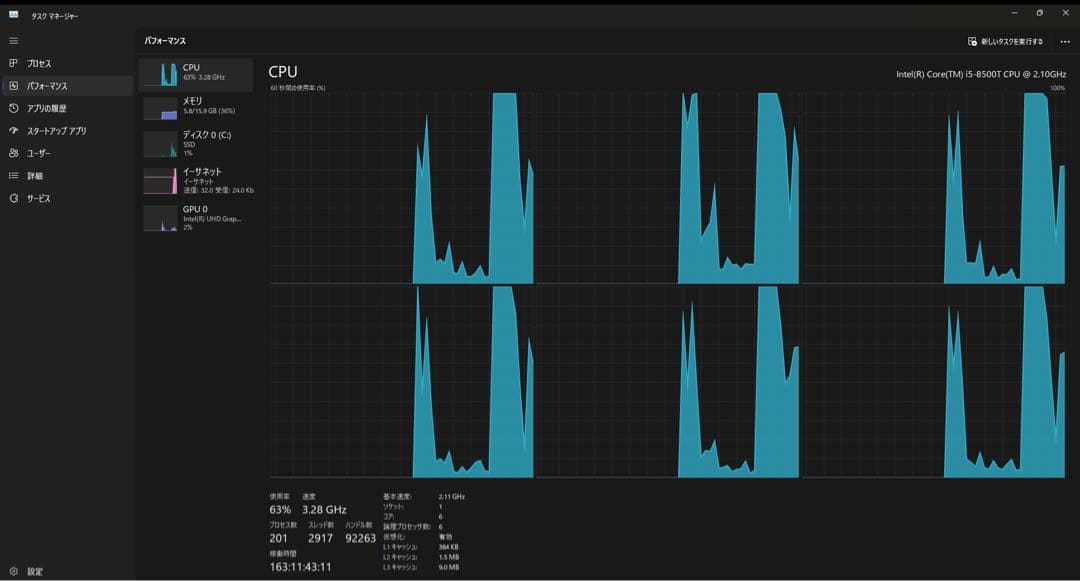Open the 詳細 (Details) page icon
Screen dimensions: 1080x581
pos(14,176)
